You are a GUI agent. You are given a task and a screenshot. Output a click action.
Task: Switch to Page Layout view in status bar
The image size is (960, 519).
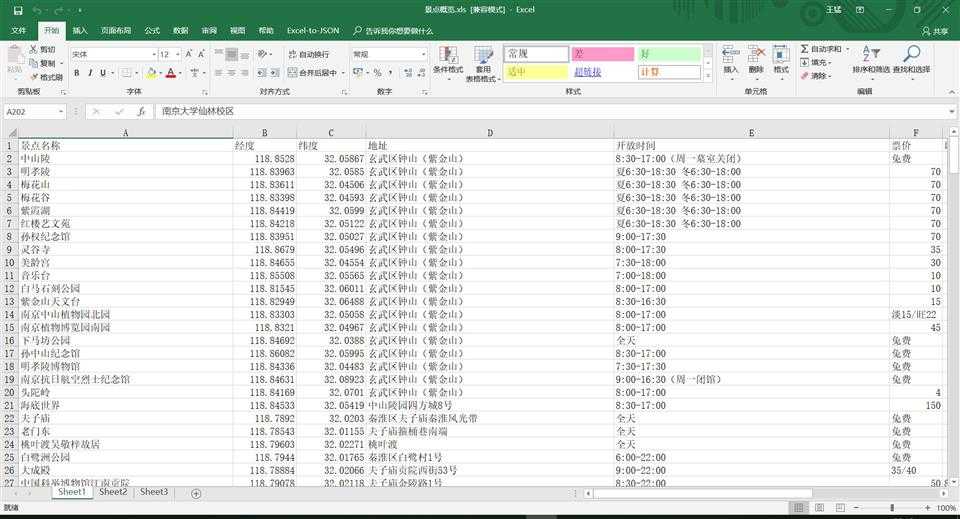819,508
